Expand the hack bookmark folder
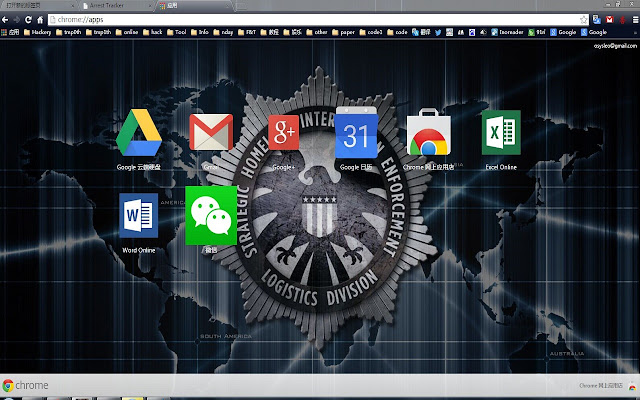640x400 pixels. (x=153, y=32)
